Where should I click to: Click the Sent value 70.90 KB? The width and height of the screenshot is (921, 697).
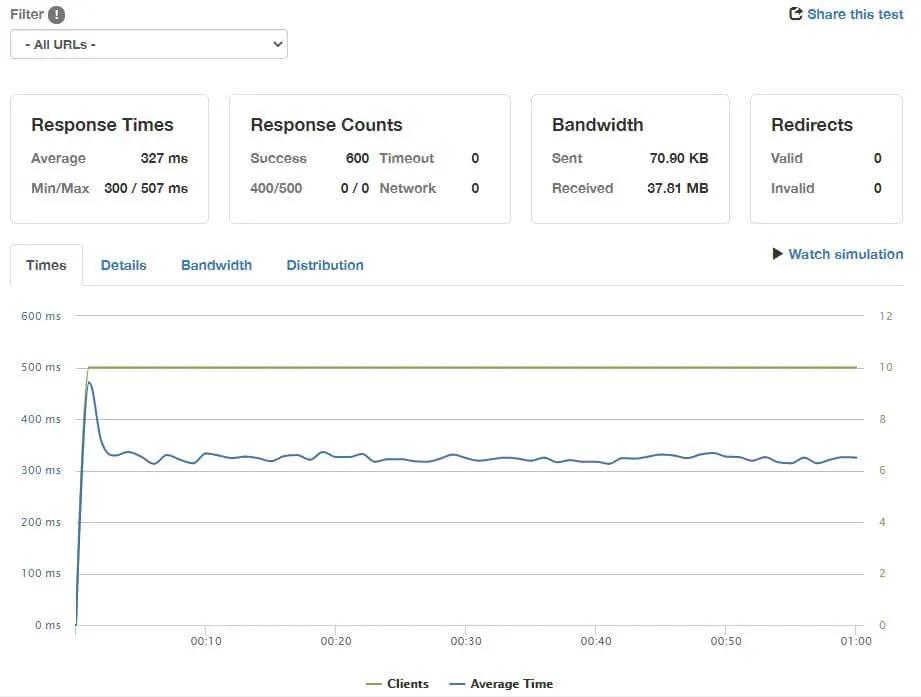pyautogui.click(x=679, y=158)
